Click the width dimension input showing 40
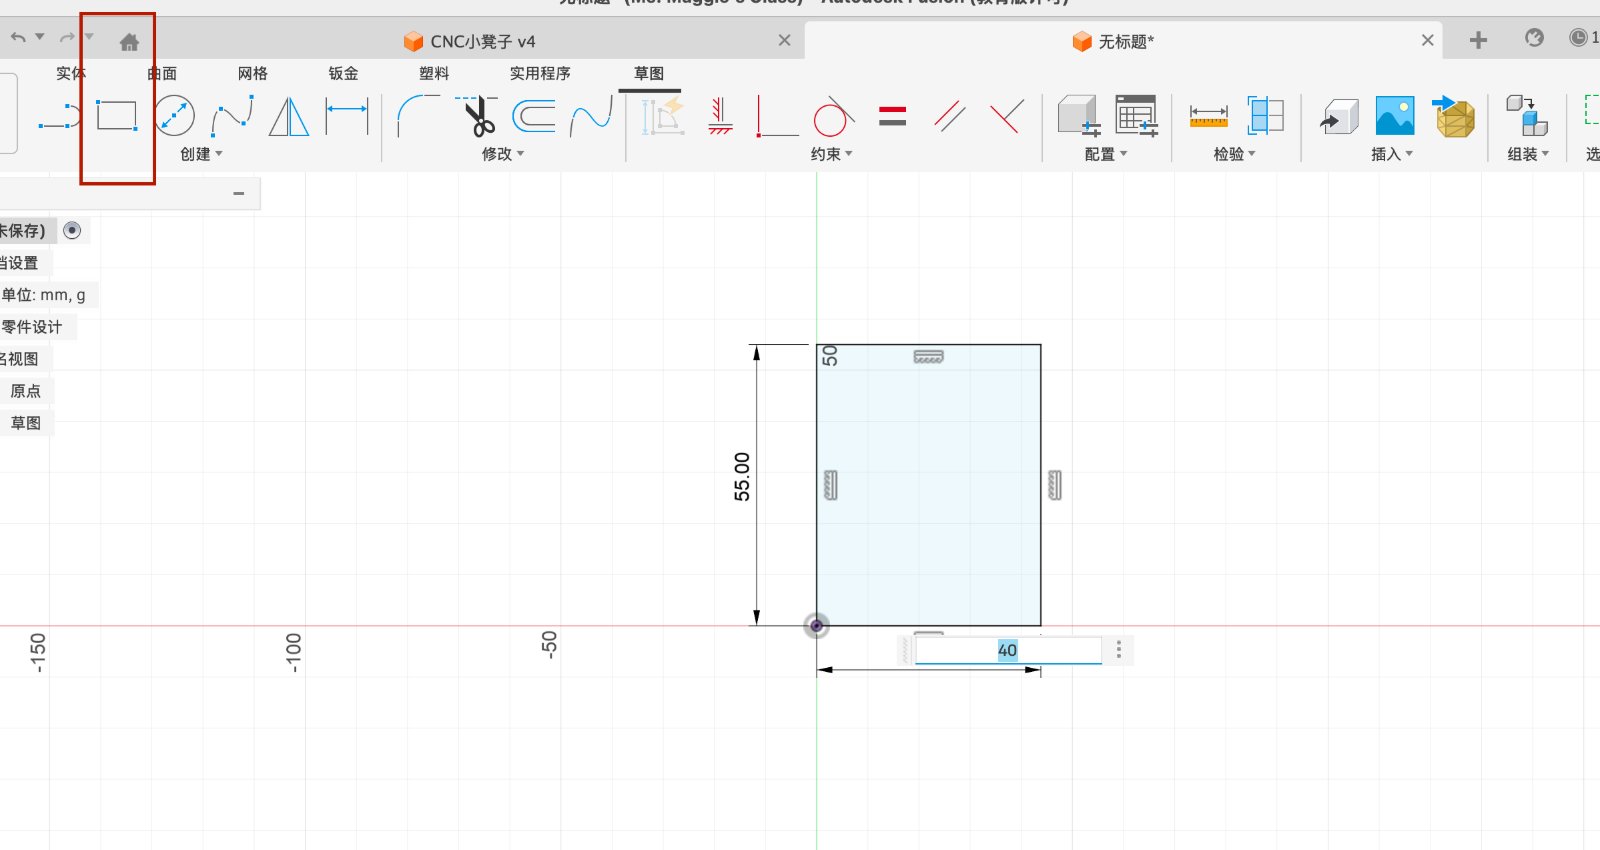1600x850 pixels. tap(1008, 650)
